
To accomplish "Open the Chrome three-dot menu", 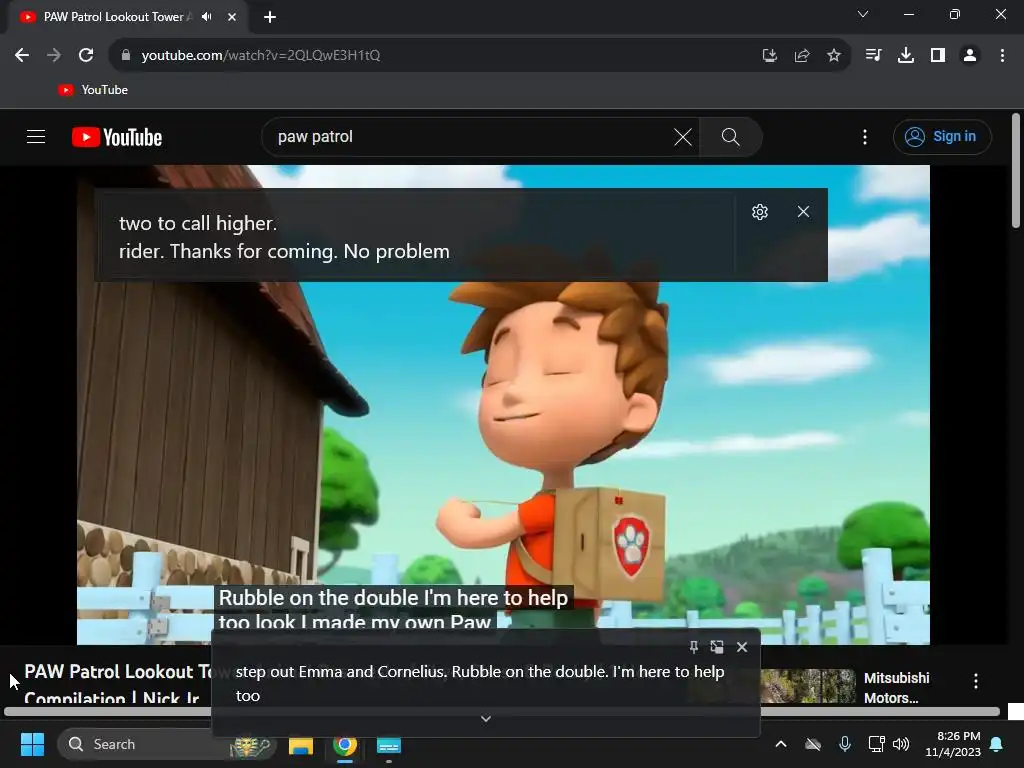I will [x=1002, y=56].
